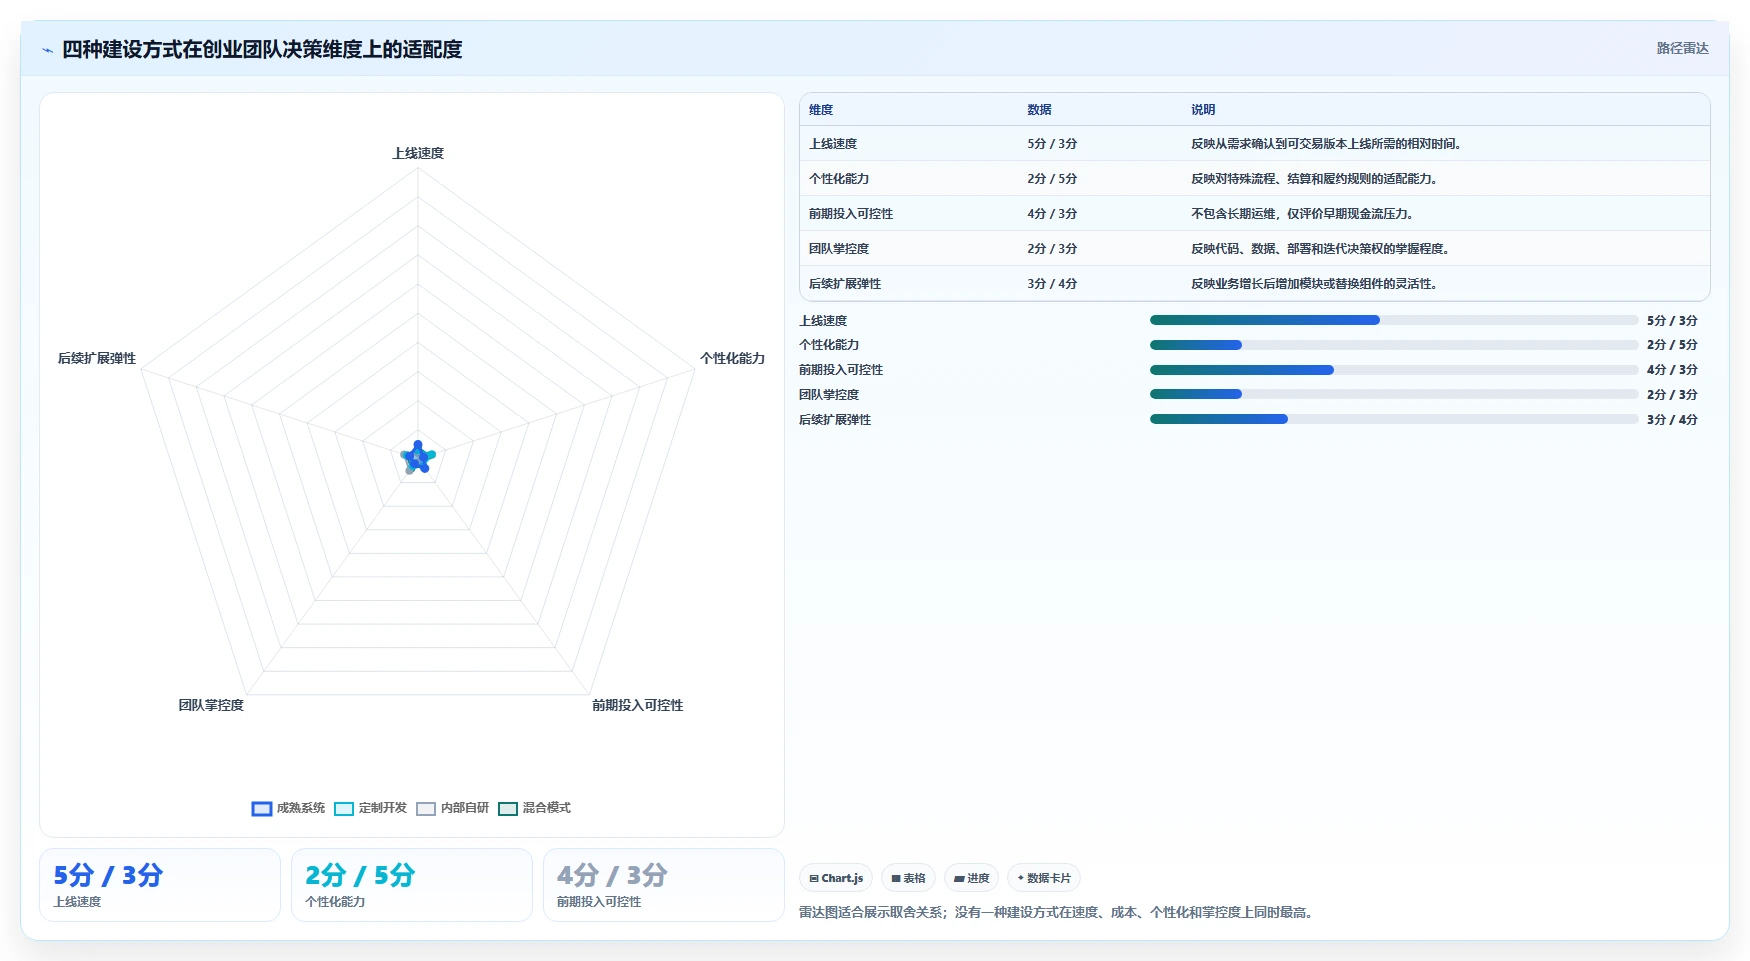The height and width of the screenshot is (961, 1750).
Task: Click the small icon before the page title
Action: (x=47, y=50)
